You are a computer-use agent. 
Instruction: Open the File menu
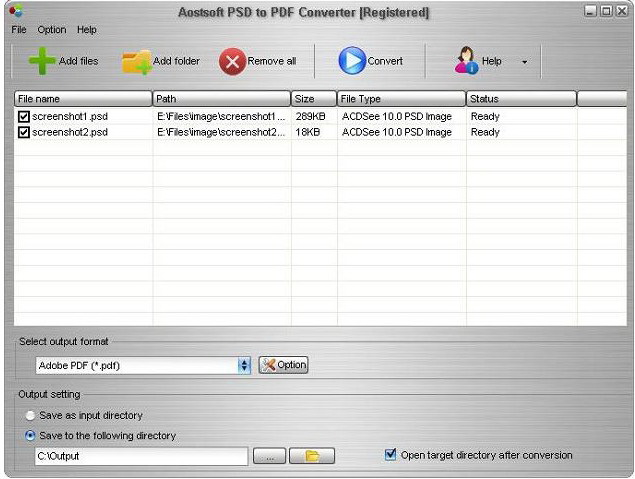19,30
